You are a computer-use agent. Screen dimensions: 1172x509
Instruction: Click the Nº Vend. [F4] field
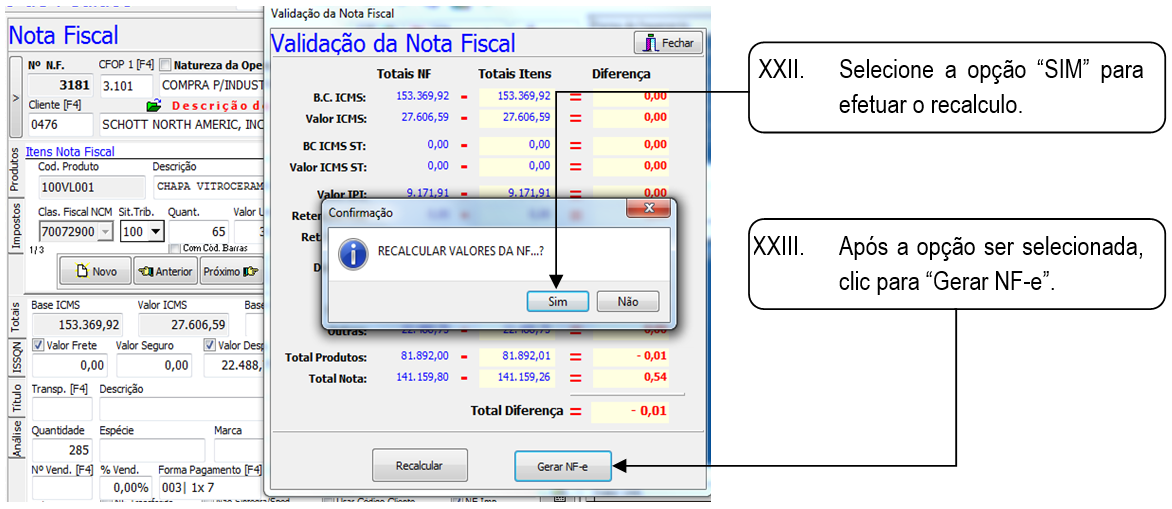(x=61, y=487)
